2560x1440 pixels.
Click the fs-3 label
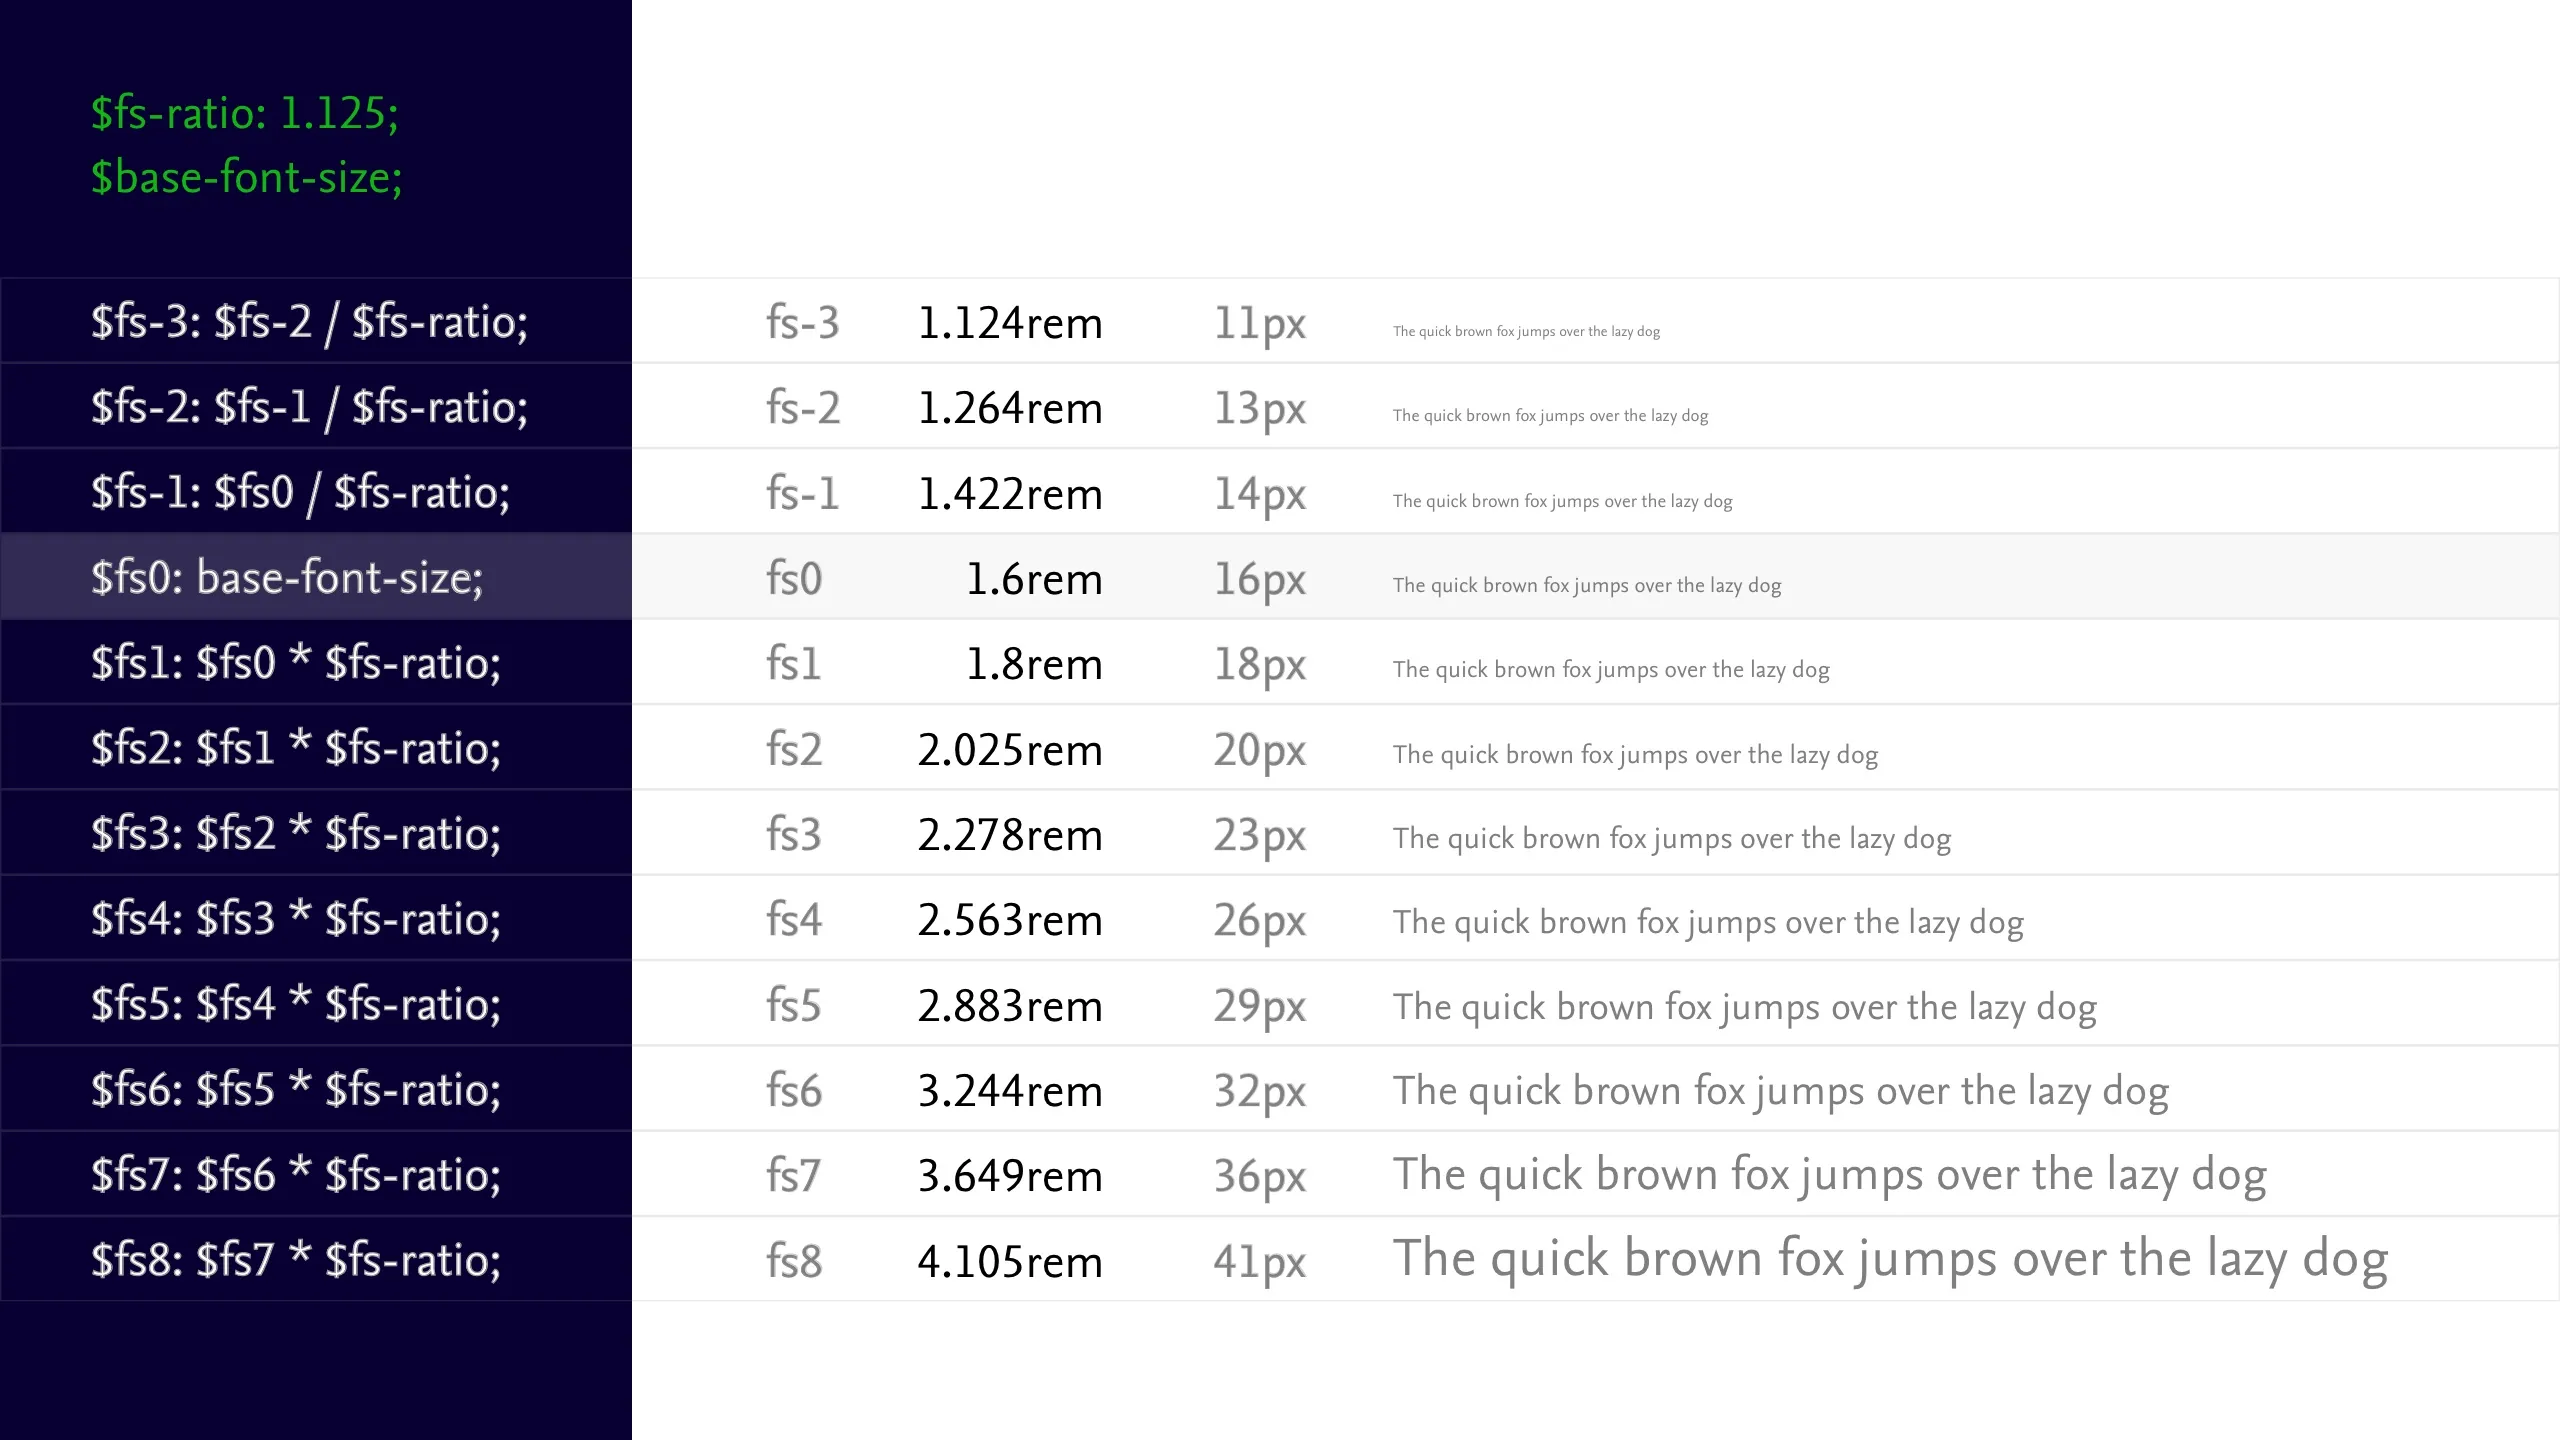pos(802,323)
